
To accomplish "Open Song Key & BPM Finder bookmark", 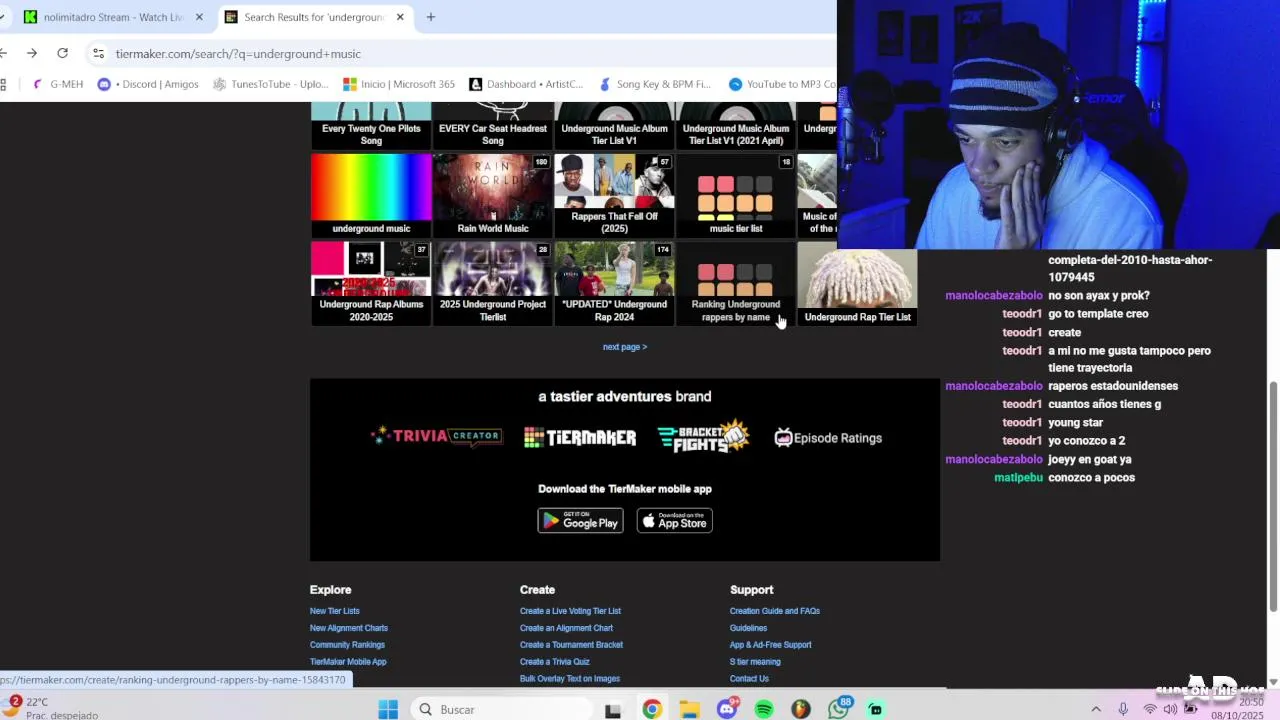I will [x=655, y=84].
